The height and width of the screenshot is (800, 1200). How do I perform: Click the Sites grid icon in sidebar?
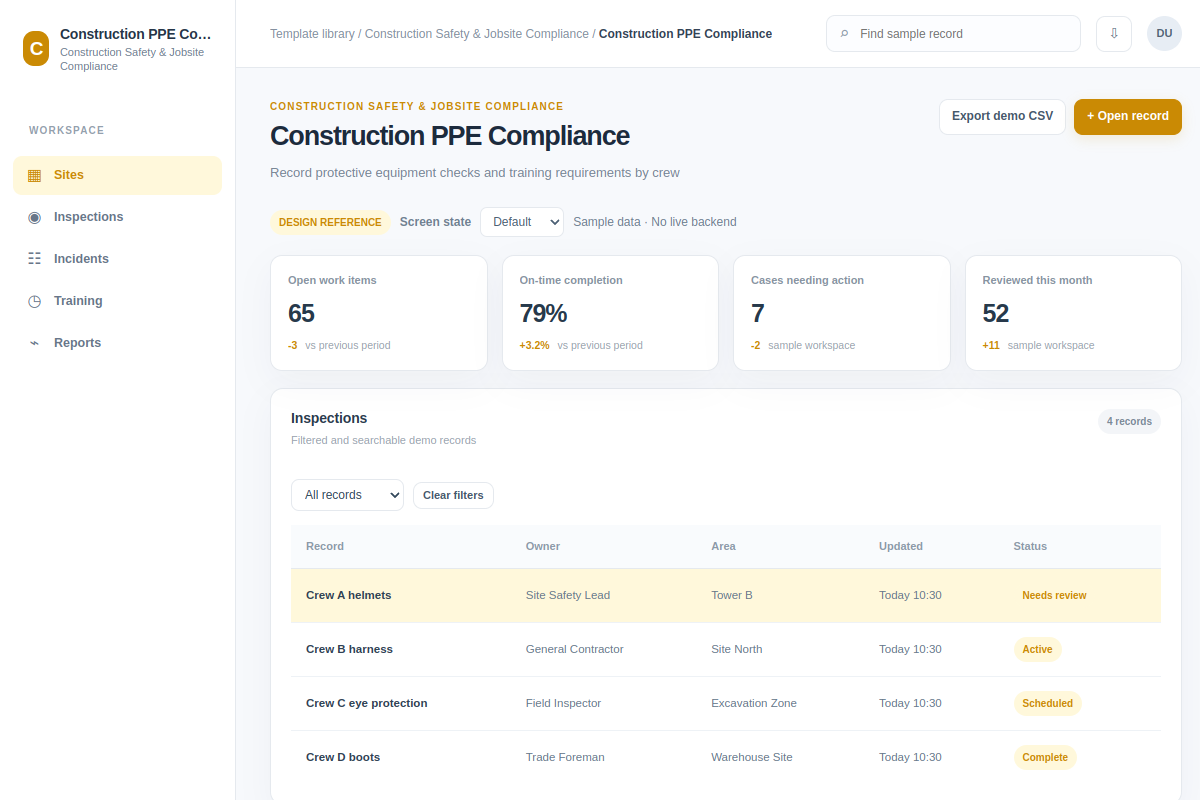[x=34, y=175]
